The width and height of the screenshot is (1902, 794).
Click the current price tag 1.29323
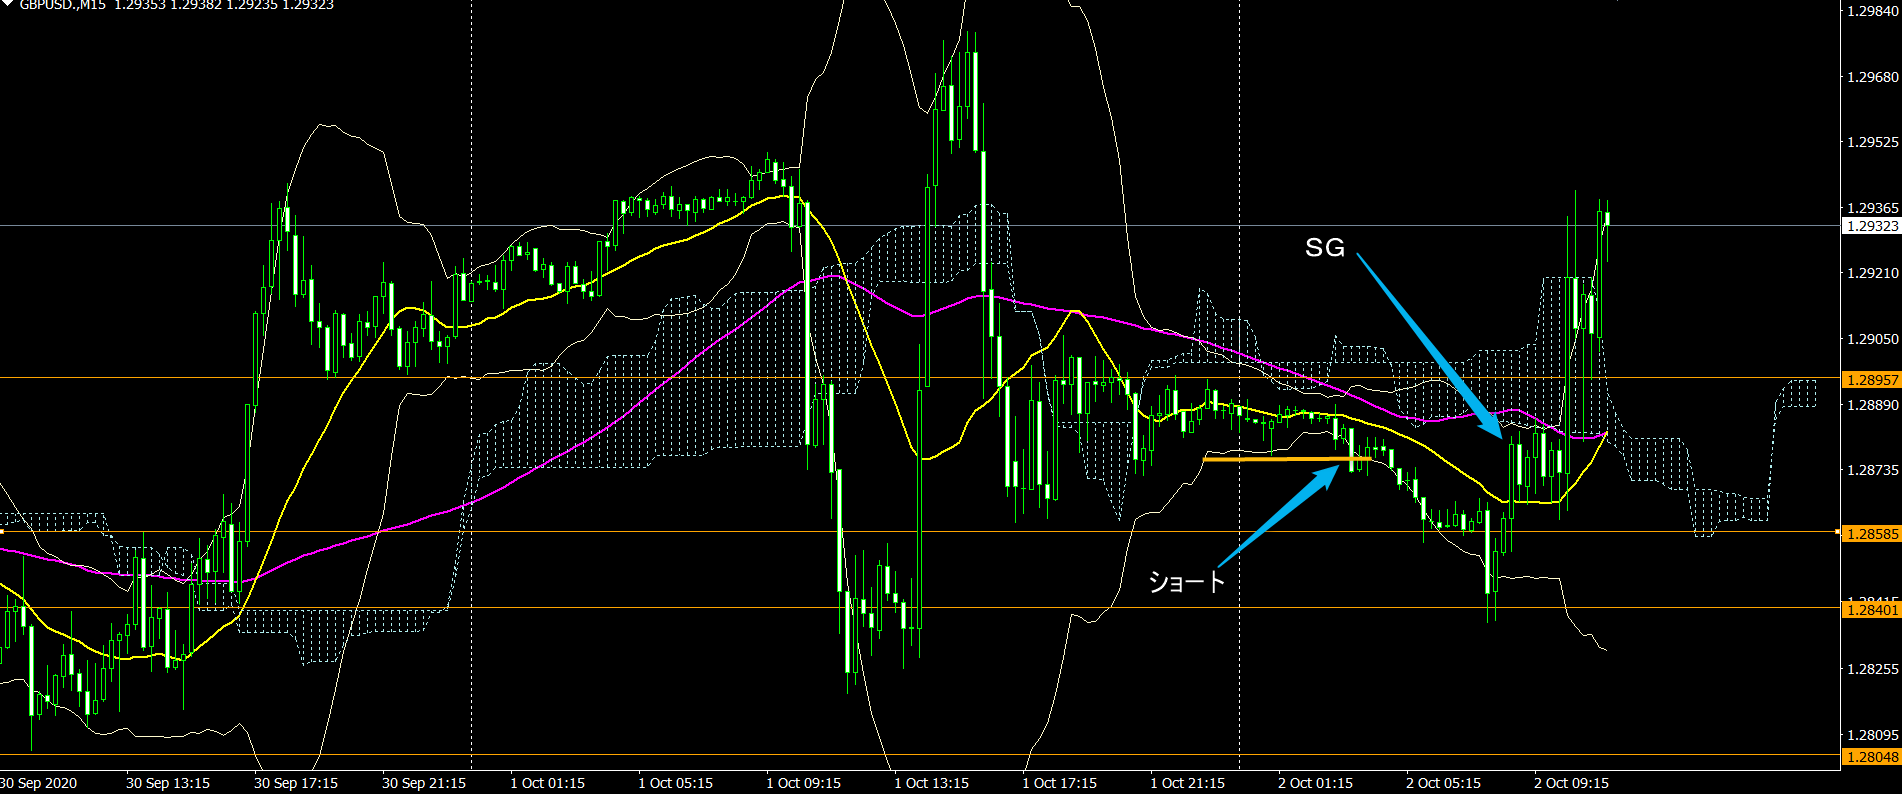coord(1871,226)
